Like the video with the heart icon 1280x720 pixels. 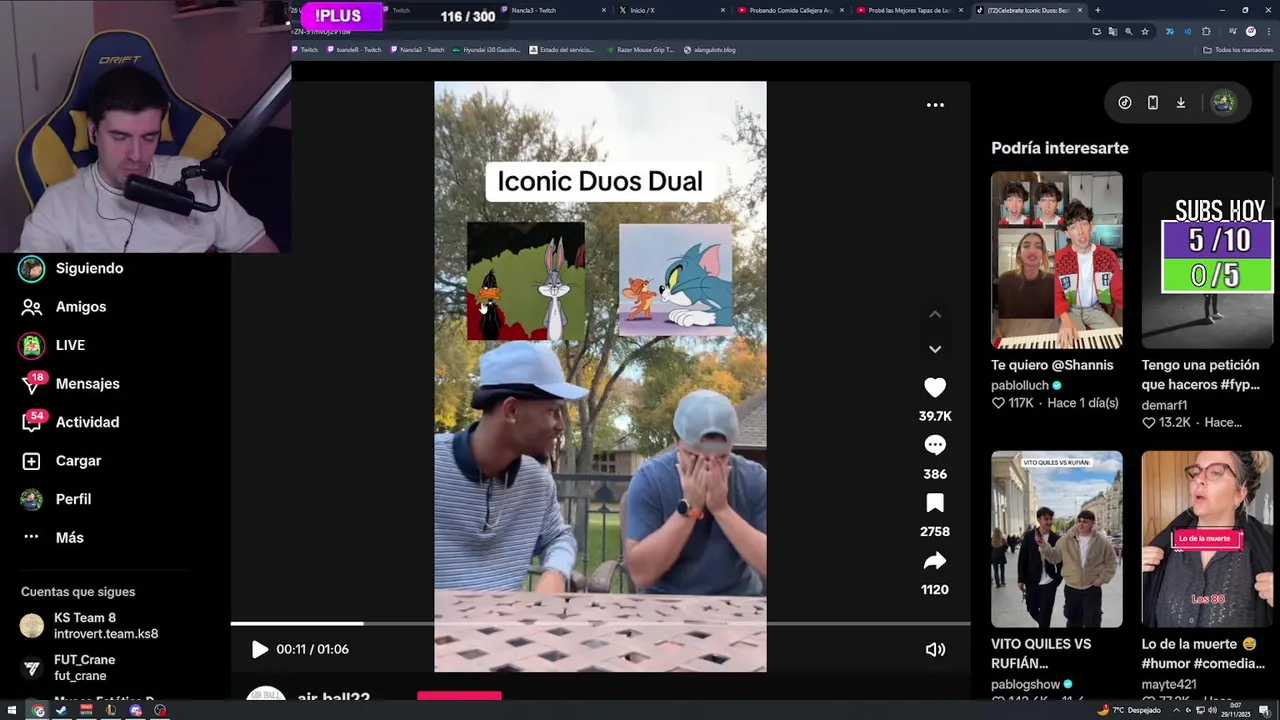(935, 387)
